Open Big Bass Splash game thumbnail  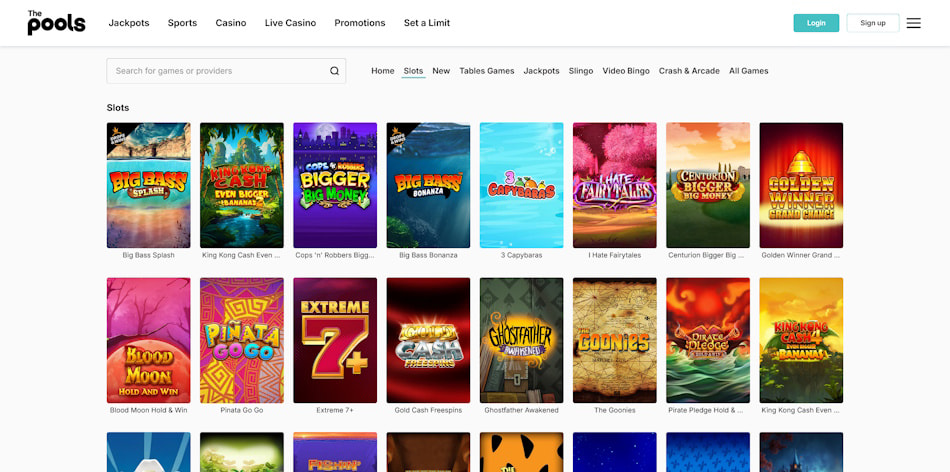[x=148, y=185]
